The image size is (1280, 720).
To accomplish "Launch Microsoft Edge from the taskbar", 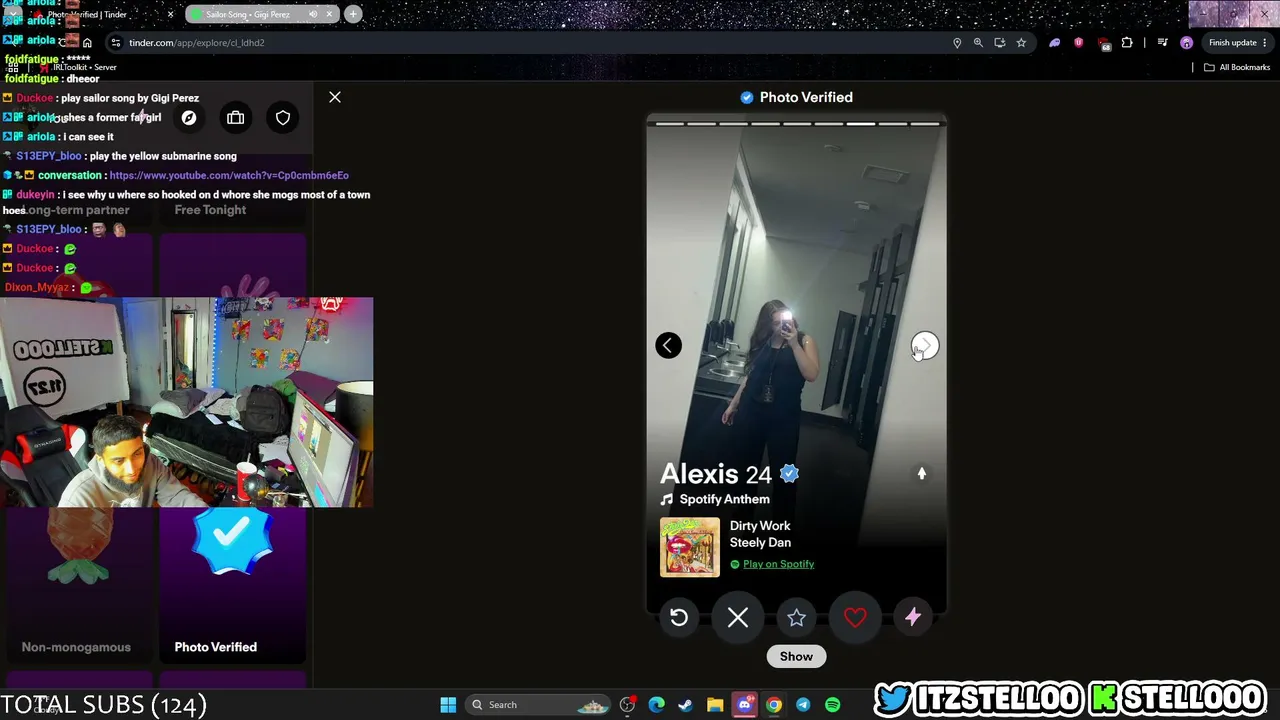I will coord(656,705).
